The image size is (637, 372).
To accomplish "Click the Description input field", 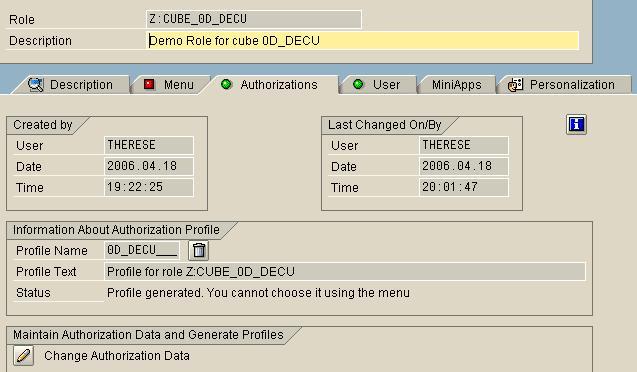I will (x=362, y=41).
